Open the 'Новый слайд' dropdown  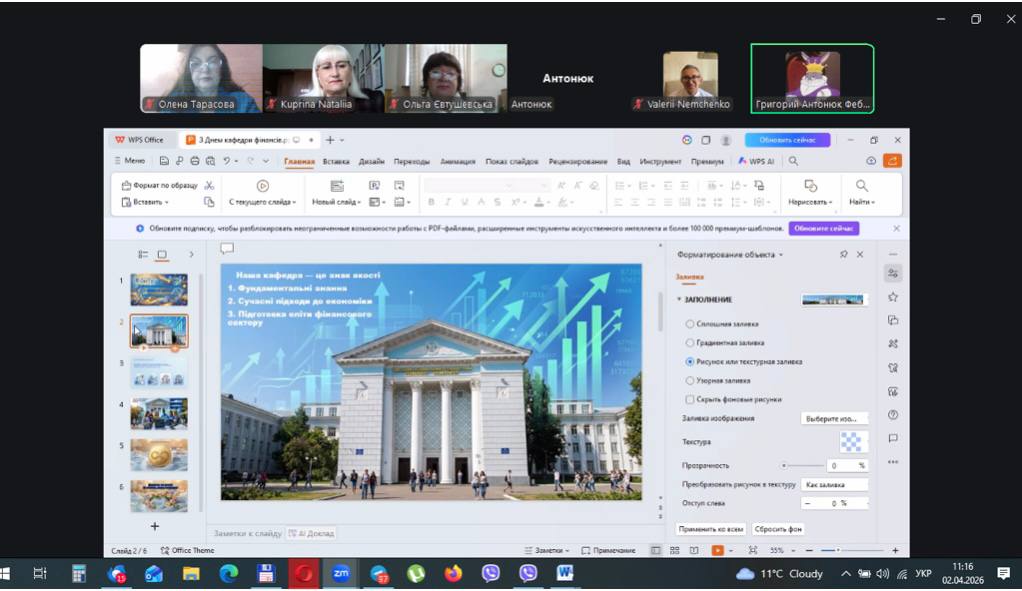(x=336, y=202)
